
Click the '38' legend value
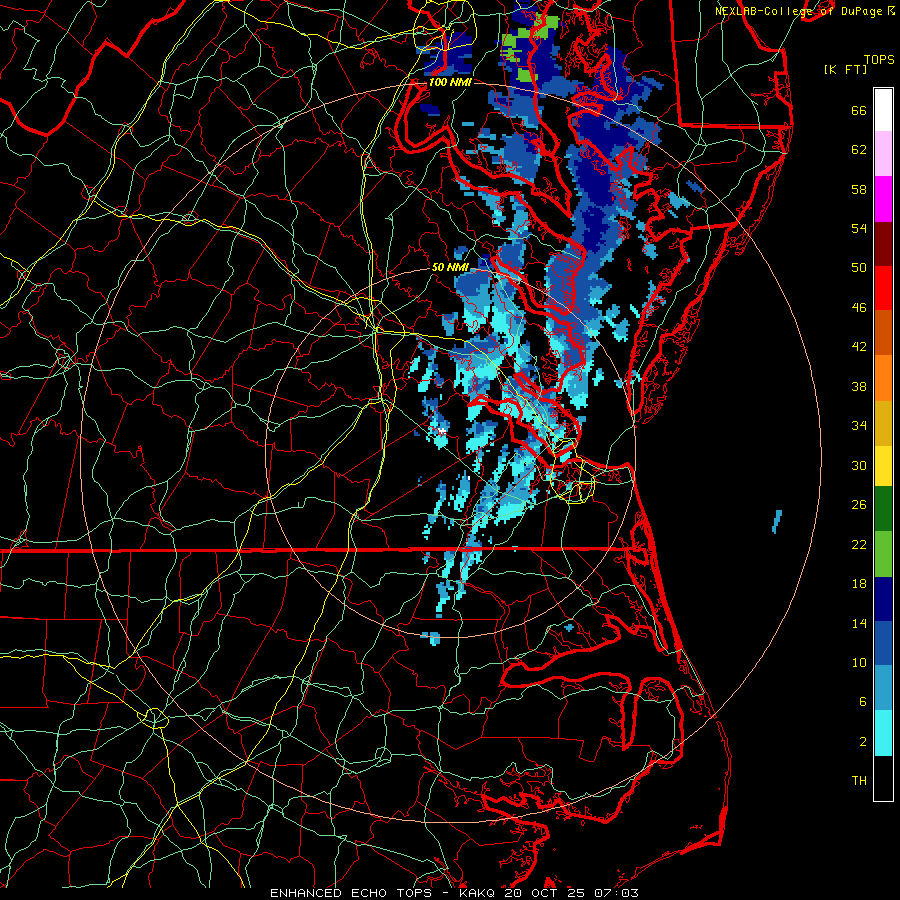pyautogui.click(x=859, y=387)
